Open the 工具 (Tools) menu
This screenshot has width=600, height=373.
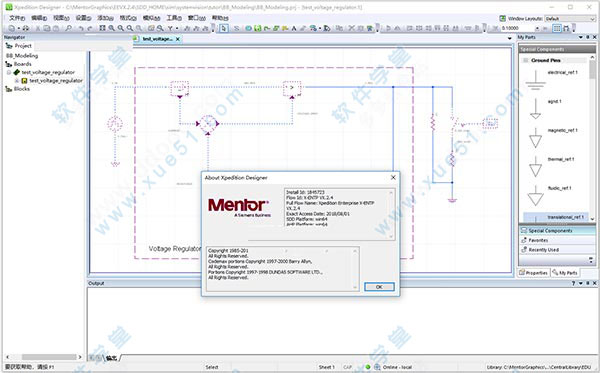coord(174,18)
